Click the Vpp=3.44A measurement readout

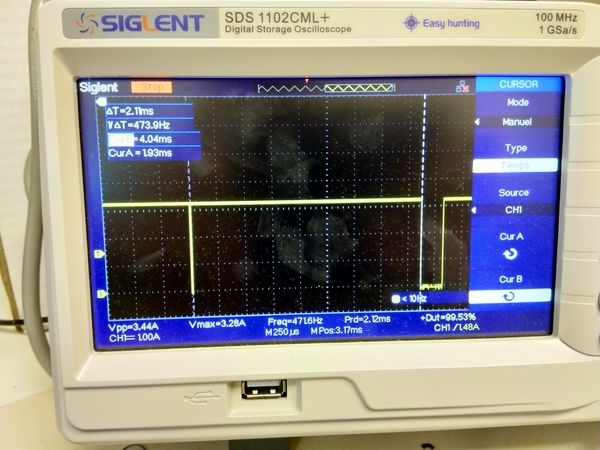[x=132, y=325]
